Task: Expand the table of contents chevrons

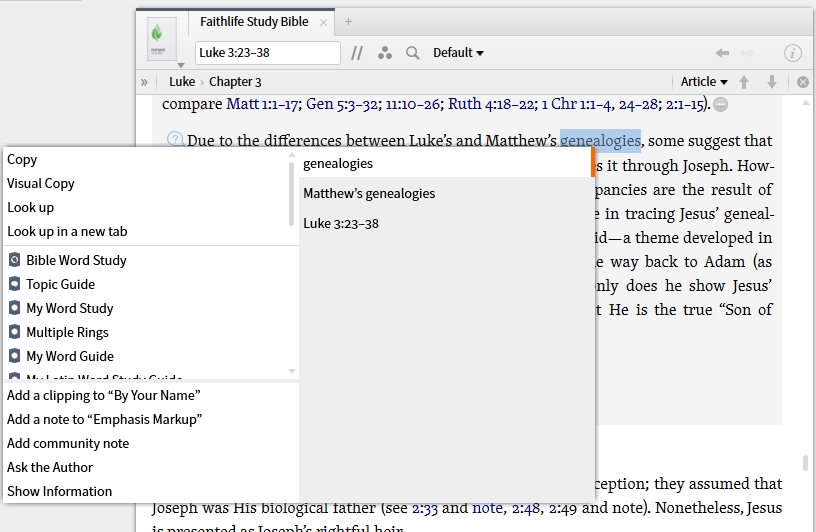Action: click(144, 82)
